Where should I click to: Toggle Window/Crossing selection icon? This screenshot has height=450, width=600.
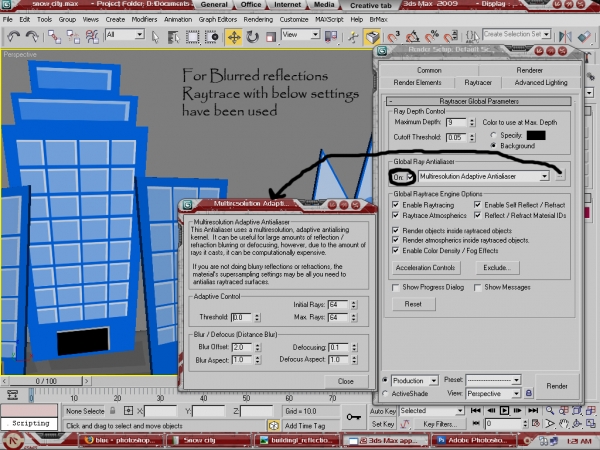click(x=211, y=37)
